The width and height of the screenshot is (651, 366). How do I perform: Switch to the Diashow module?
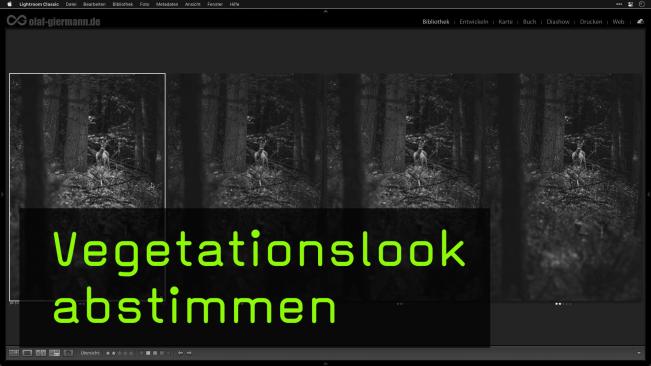coord(558,22)
